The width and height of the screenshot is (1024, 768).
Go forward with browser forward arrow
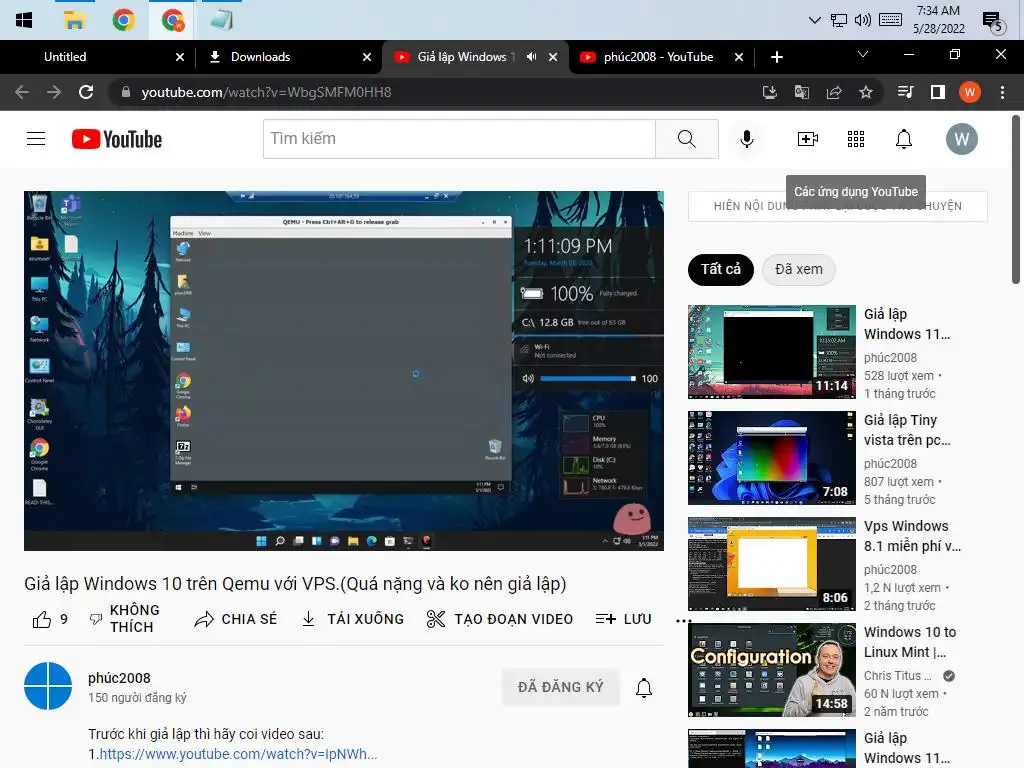54,92
